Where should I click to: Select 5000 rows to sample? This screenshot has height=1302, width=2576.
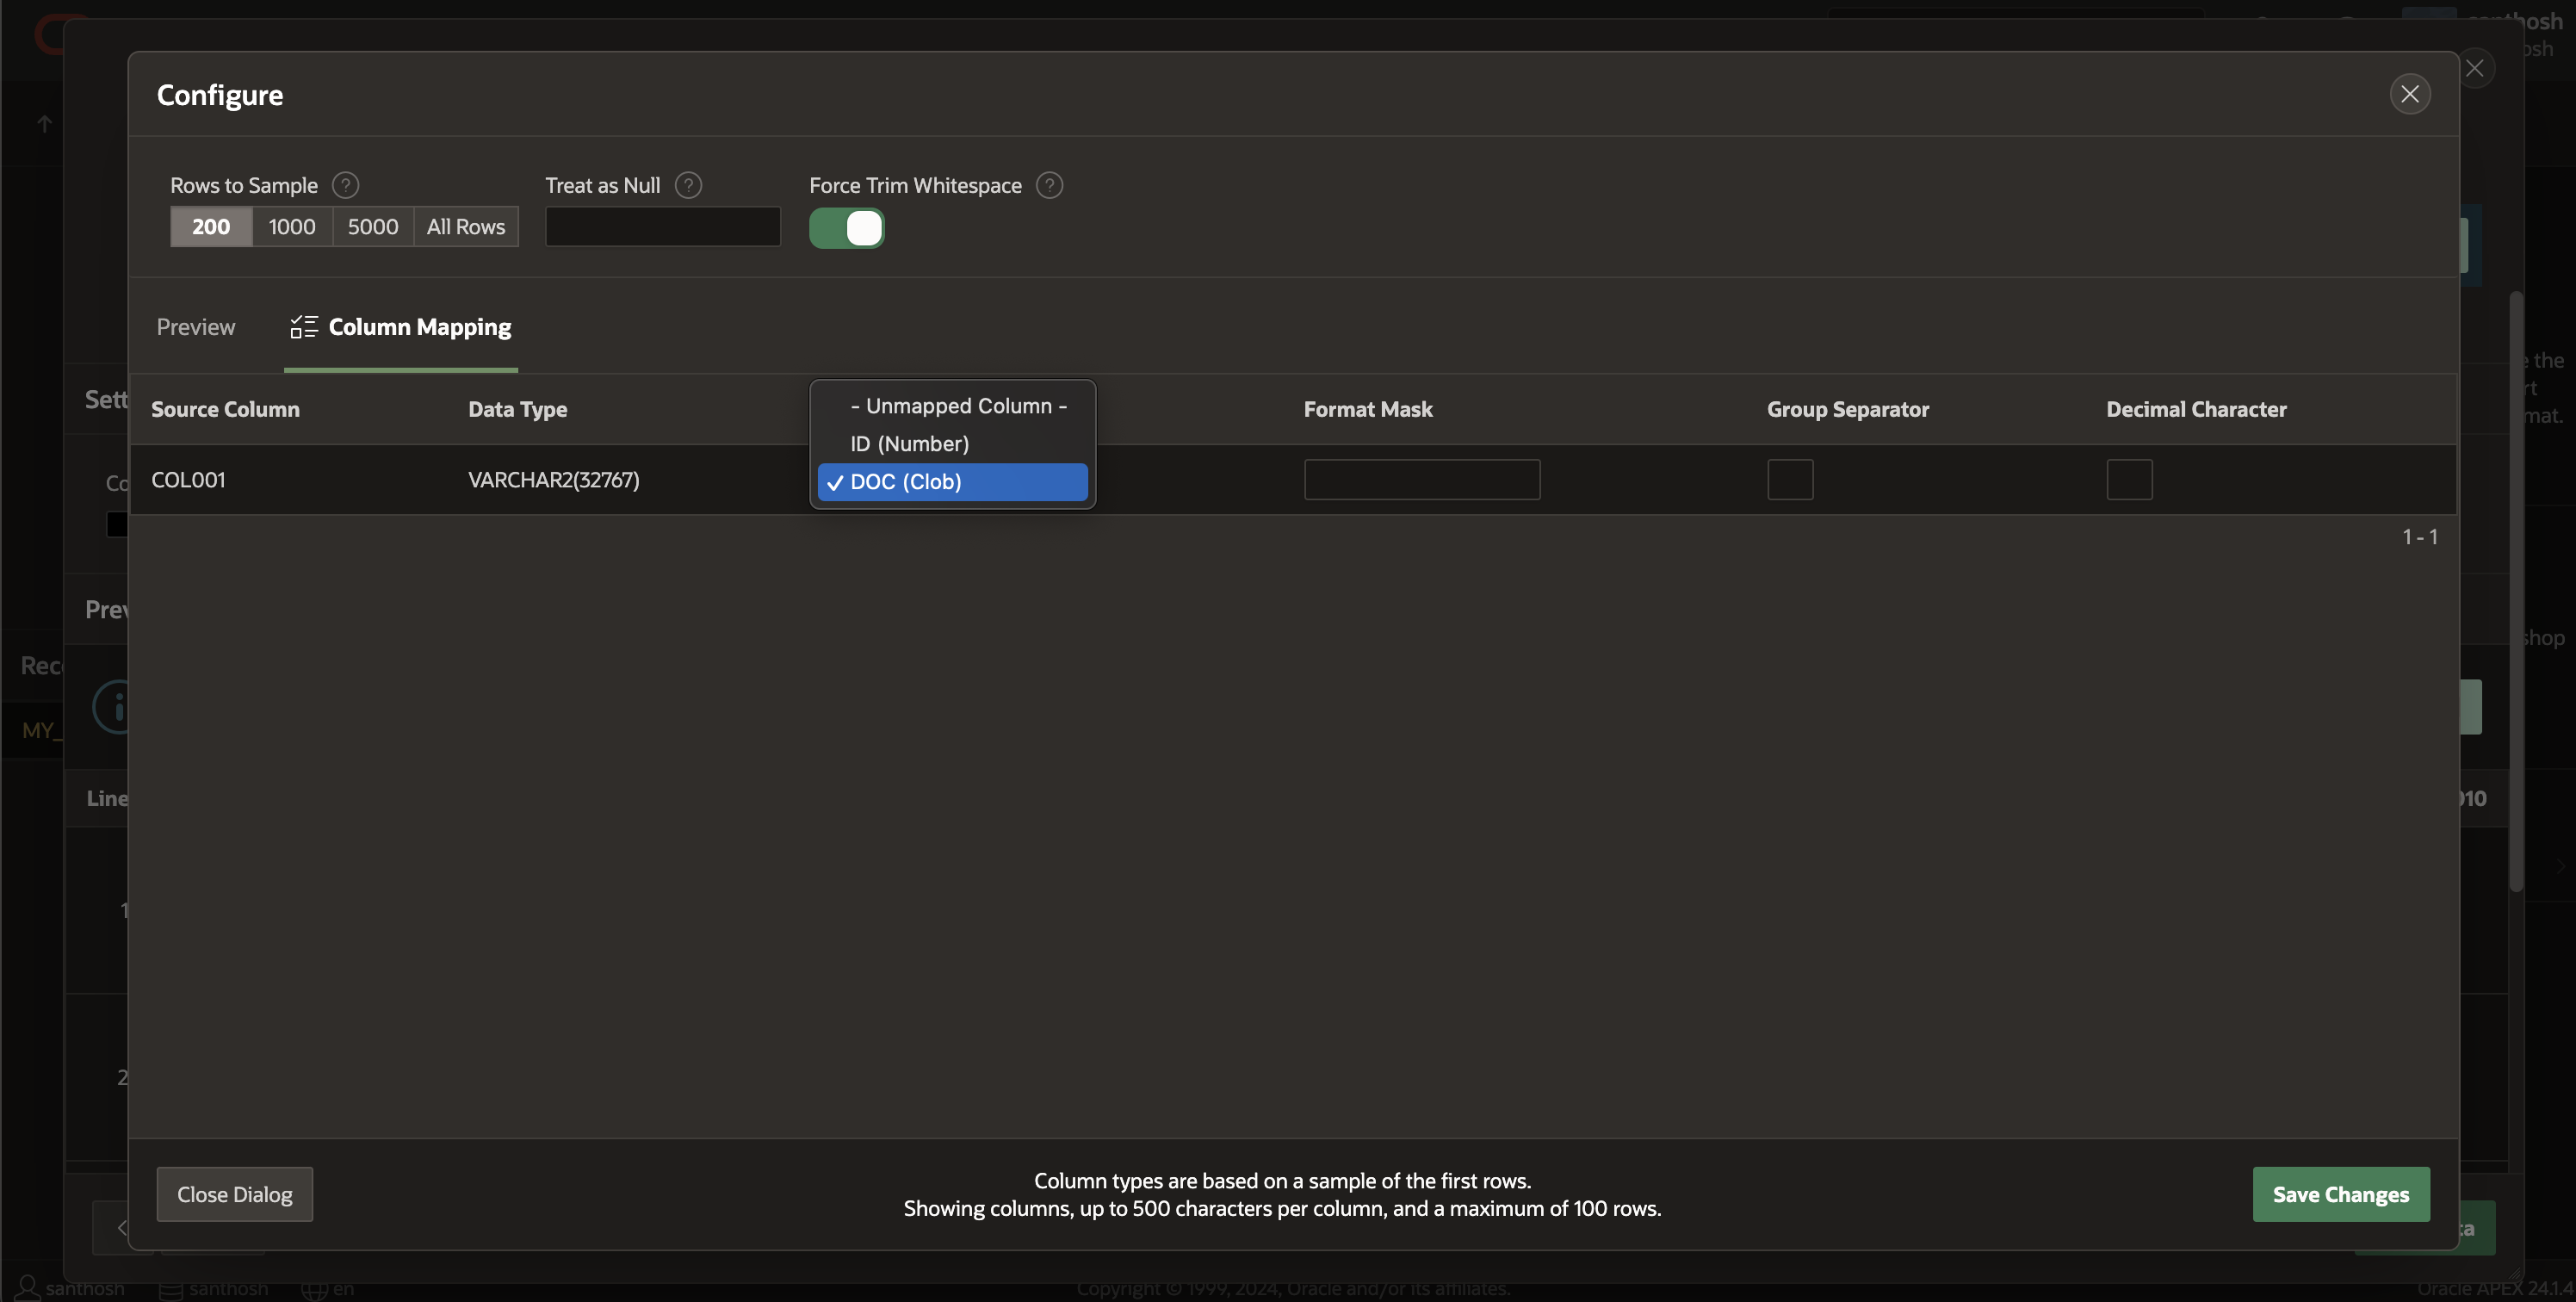point(372,227)
